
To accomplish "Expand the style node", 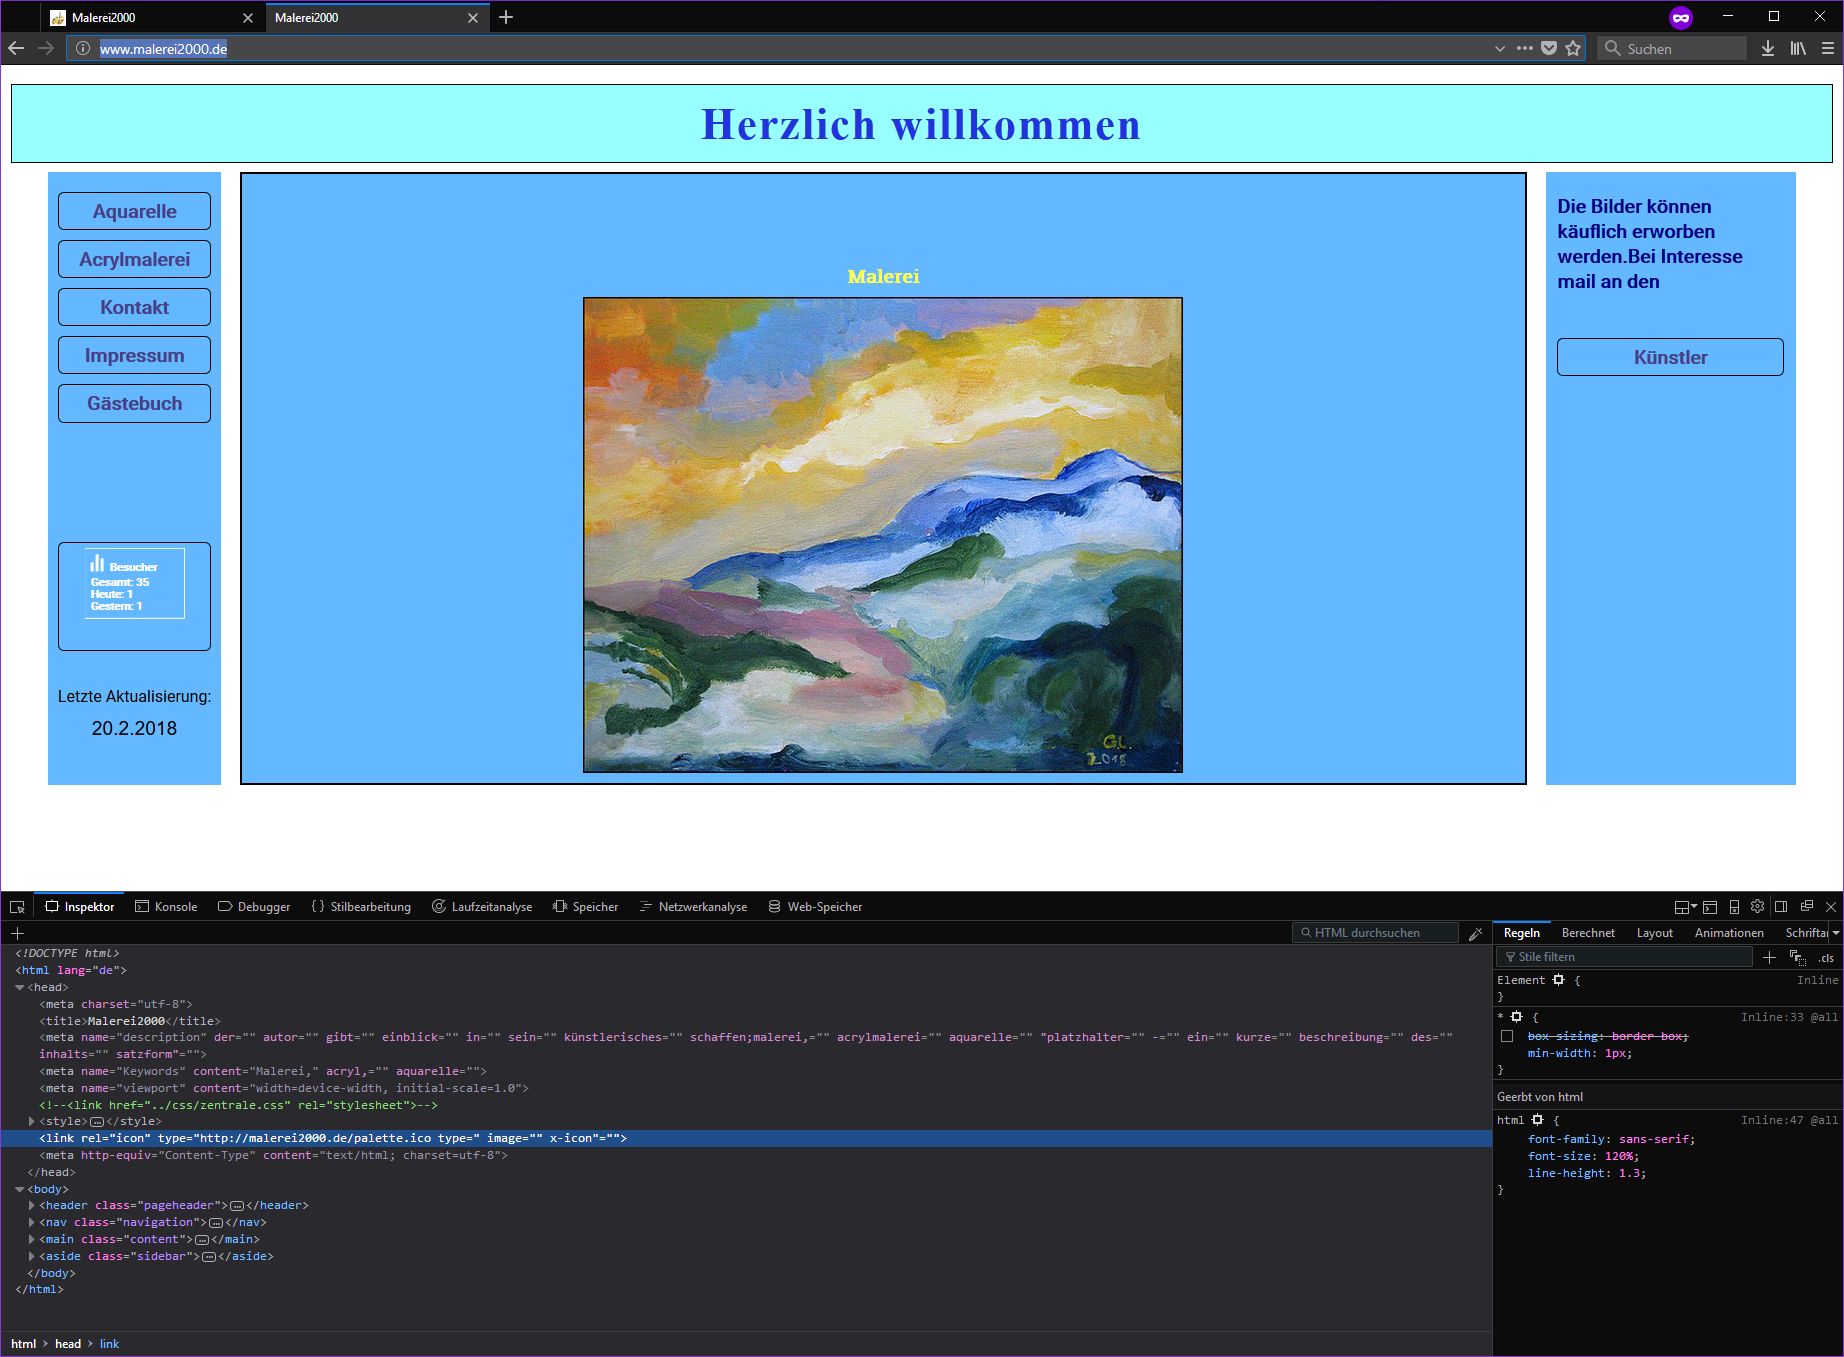I will click(x=32, y=1121).
